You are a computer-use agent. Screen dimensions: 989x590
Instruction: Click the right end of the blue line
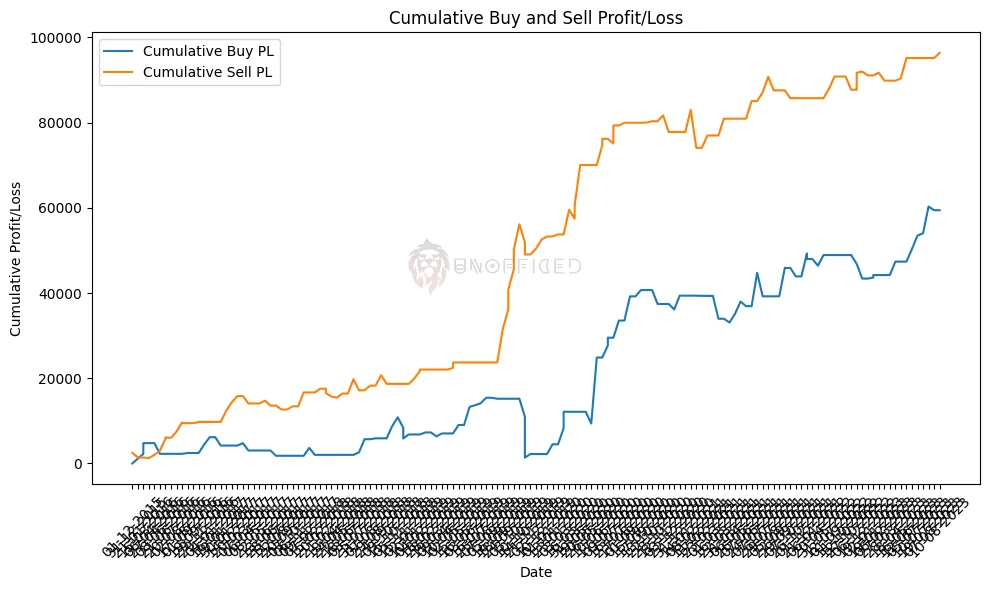[x=939, y=210]
